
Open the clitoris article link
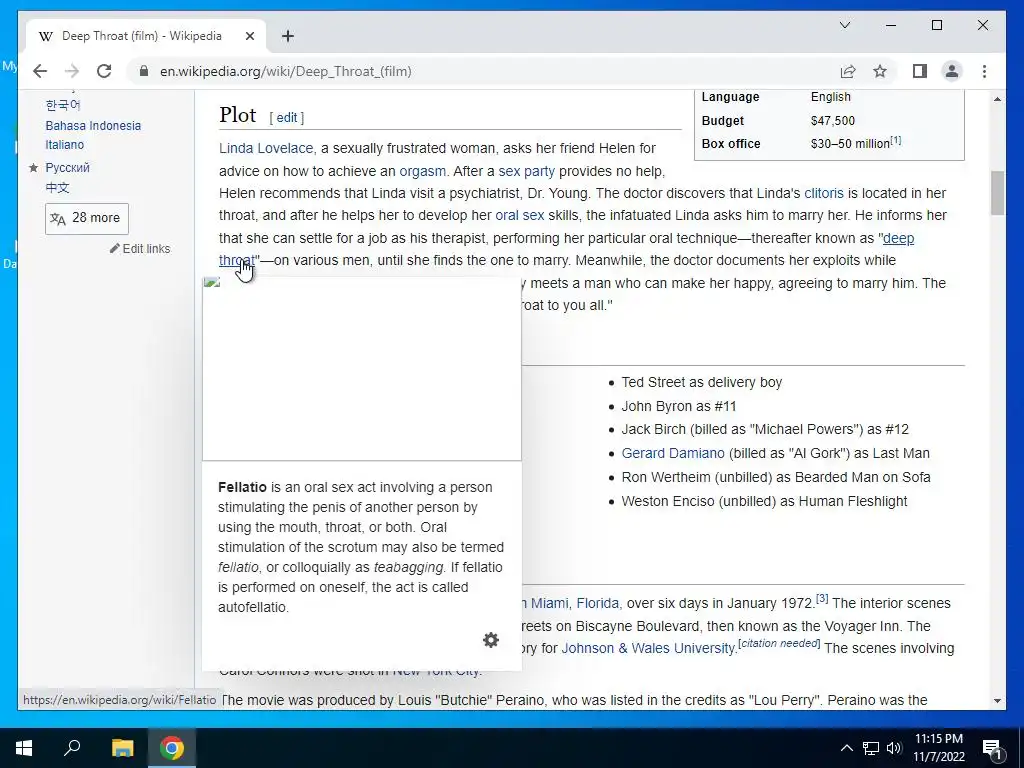tap(824, 193)
